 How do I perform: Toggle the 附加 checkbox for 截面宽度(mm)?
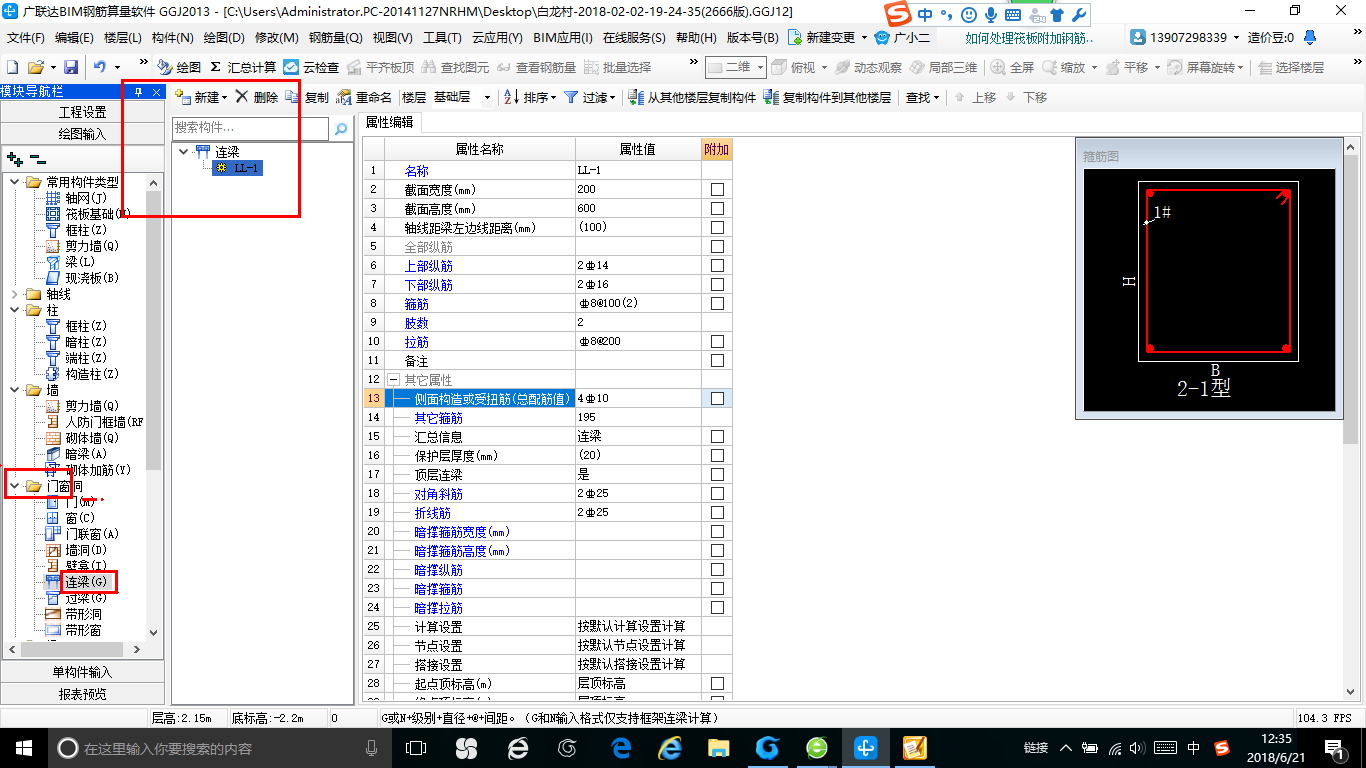(717, 189)
